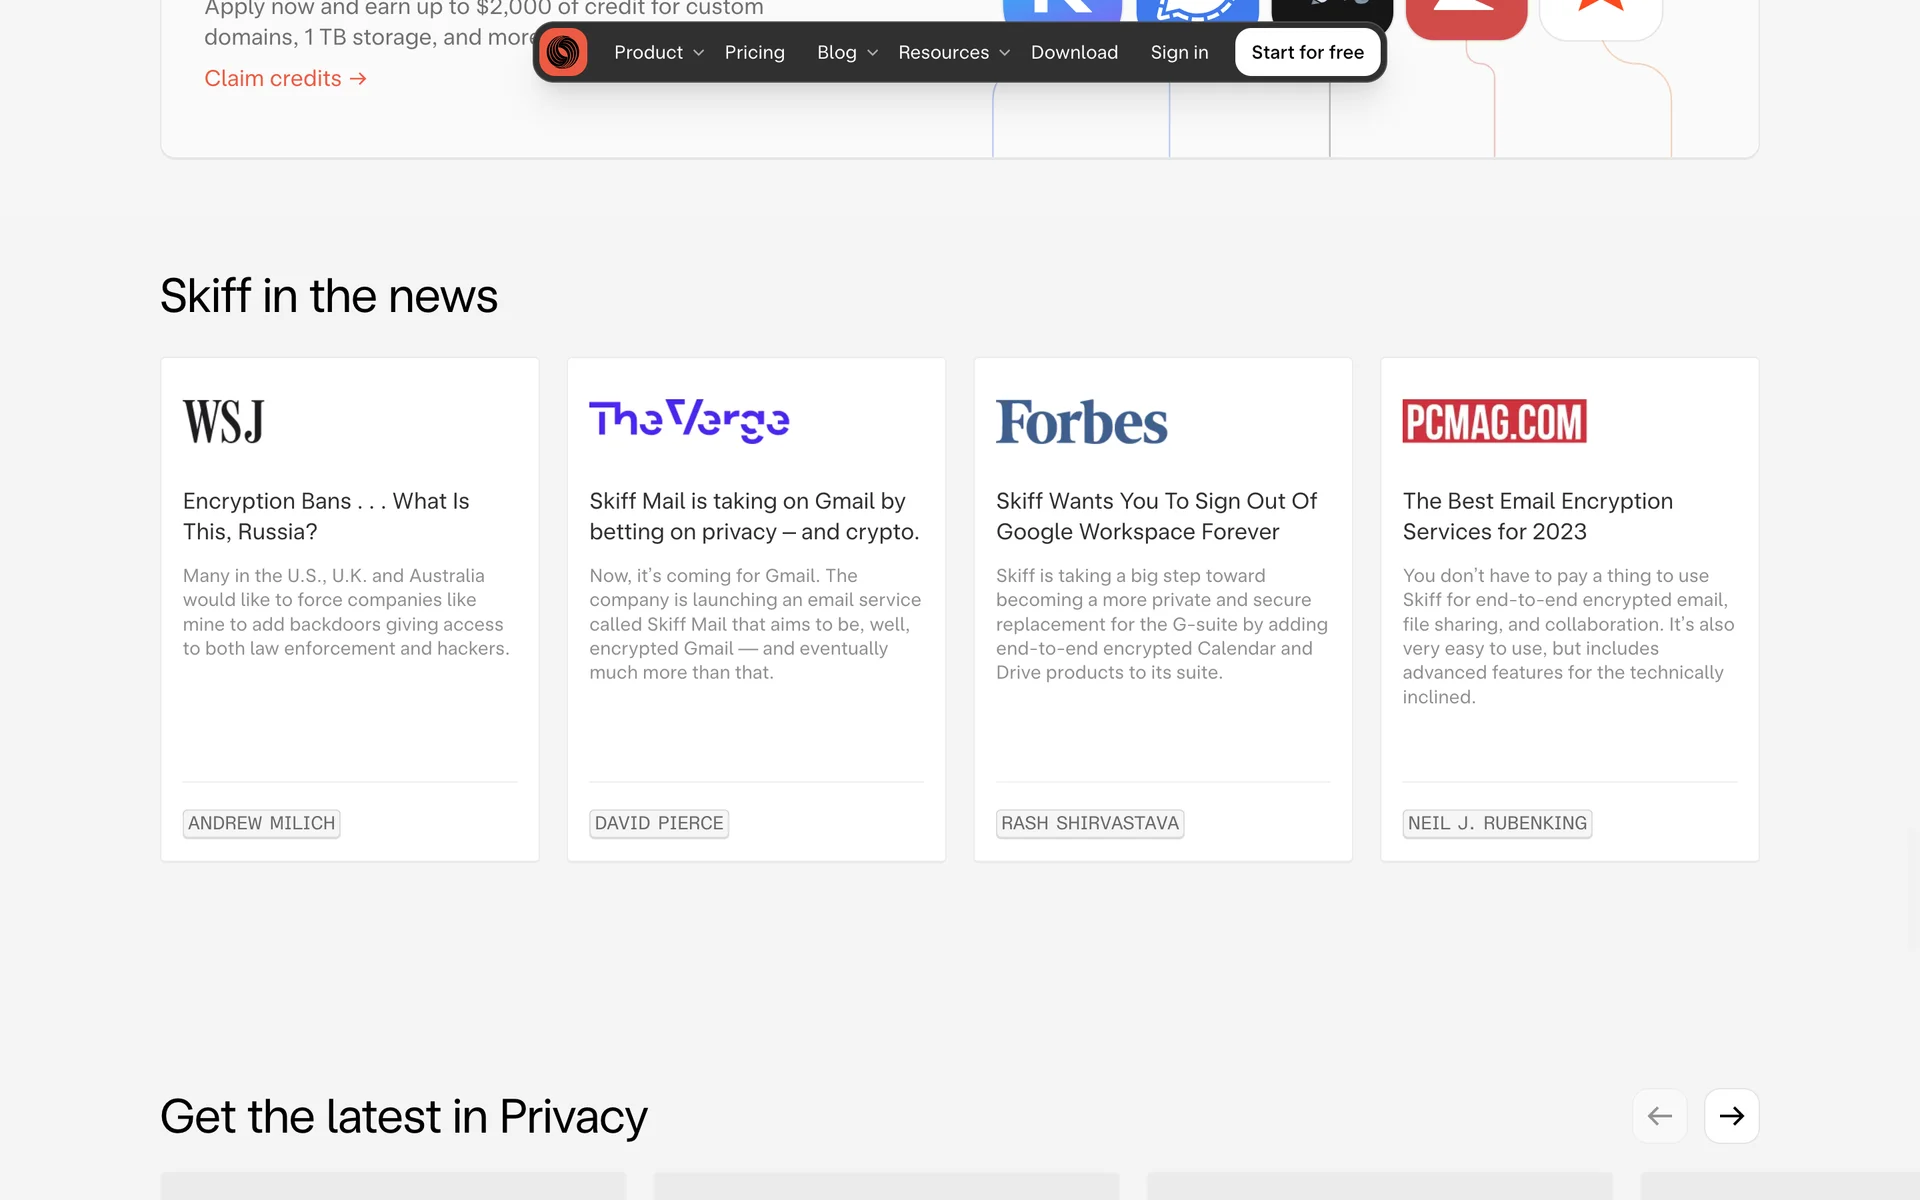Open the Skiff Mail taking on Gmail article
The width and height of the screenshot is (1920, 1200).
[x=753, y=516]
